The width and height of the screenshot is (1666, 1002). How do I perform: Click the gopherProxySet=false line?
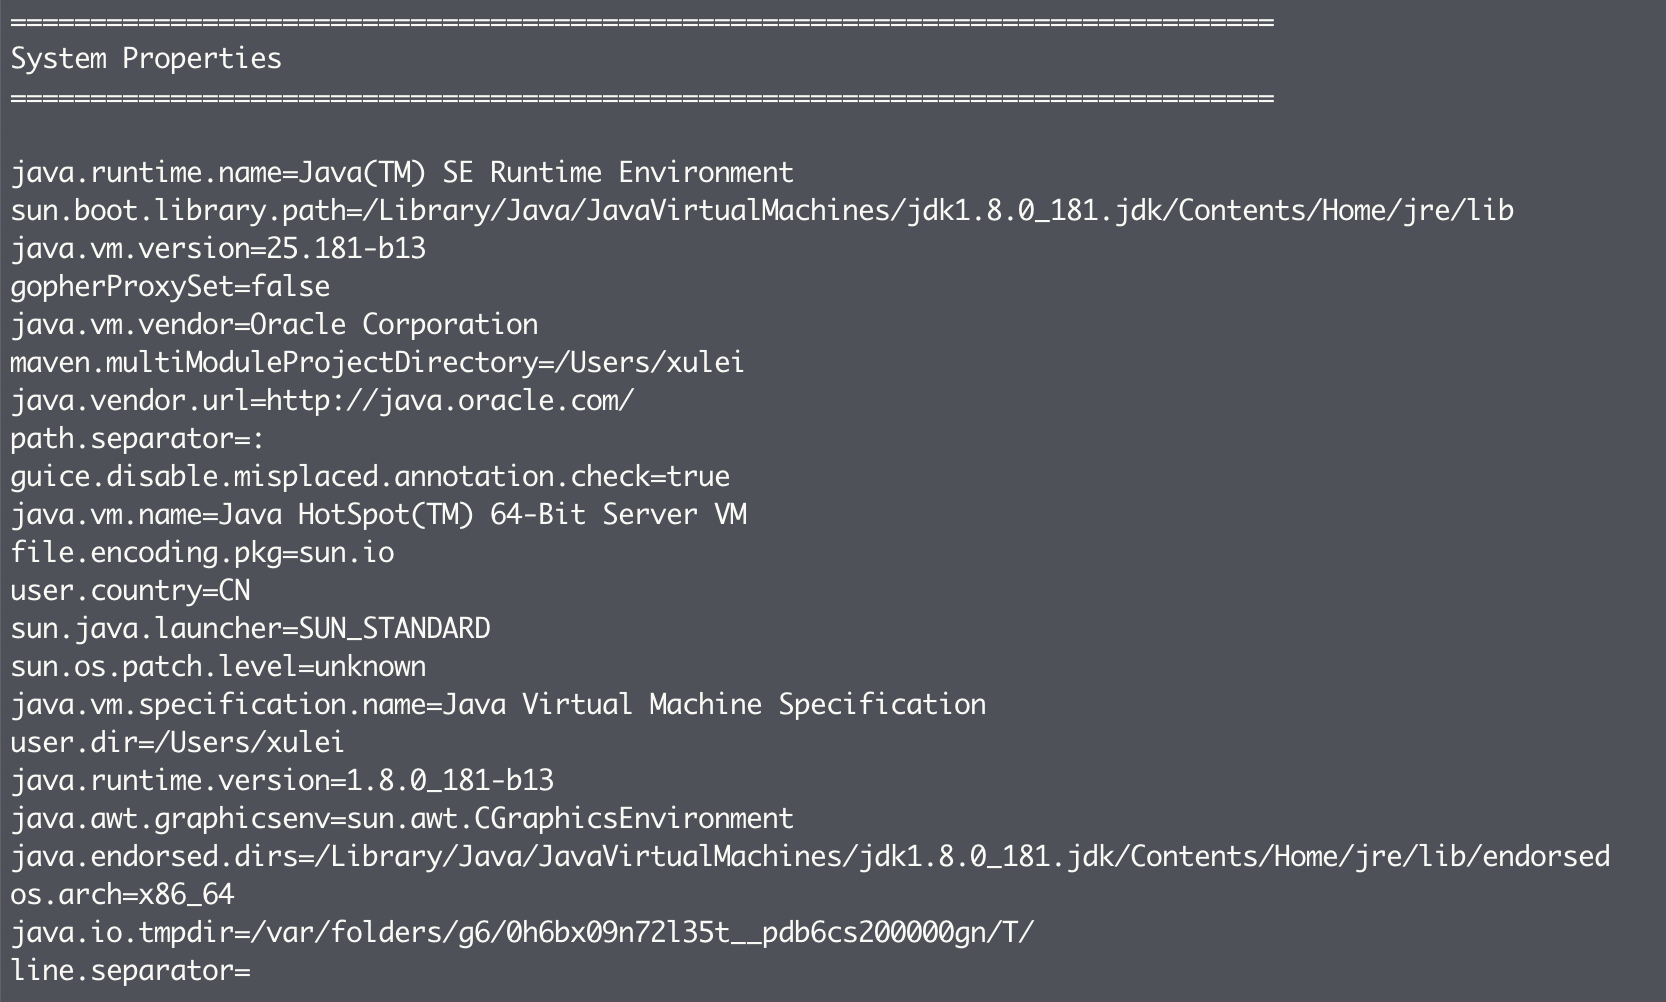point(170,287)
